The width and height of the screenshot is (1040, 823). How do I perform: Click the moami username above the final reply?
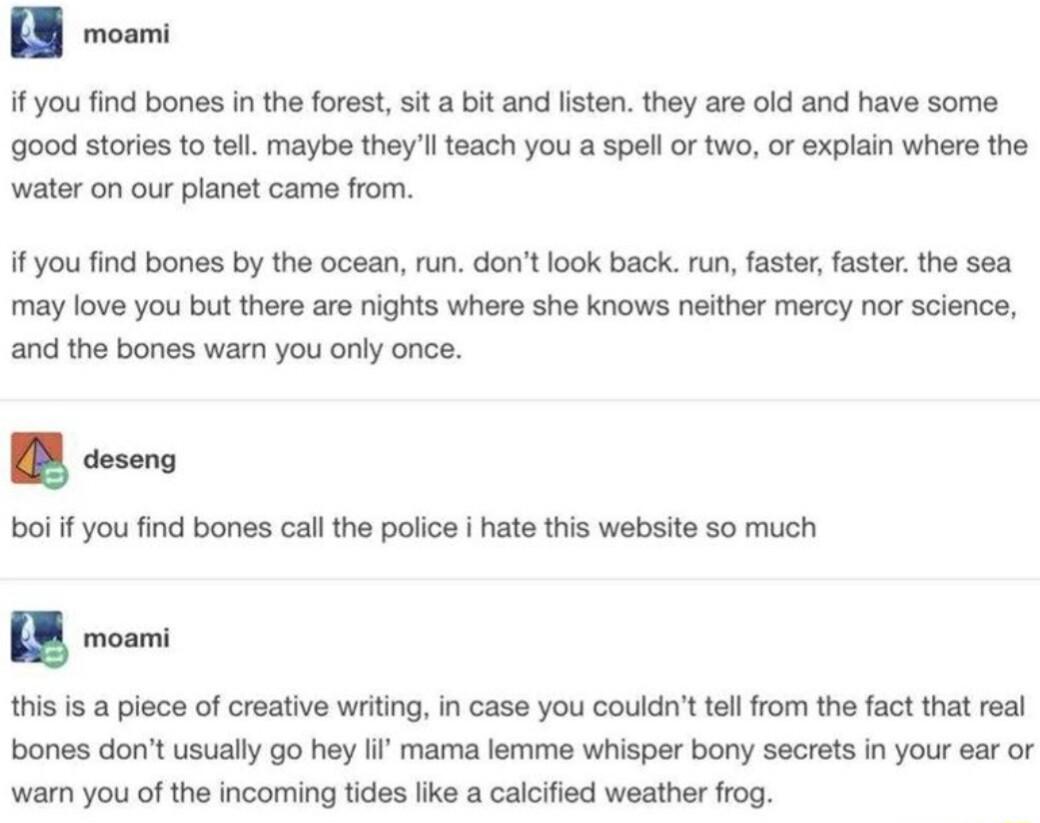pos(126,637)
